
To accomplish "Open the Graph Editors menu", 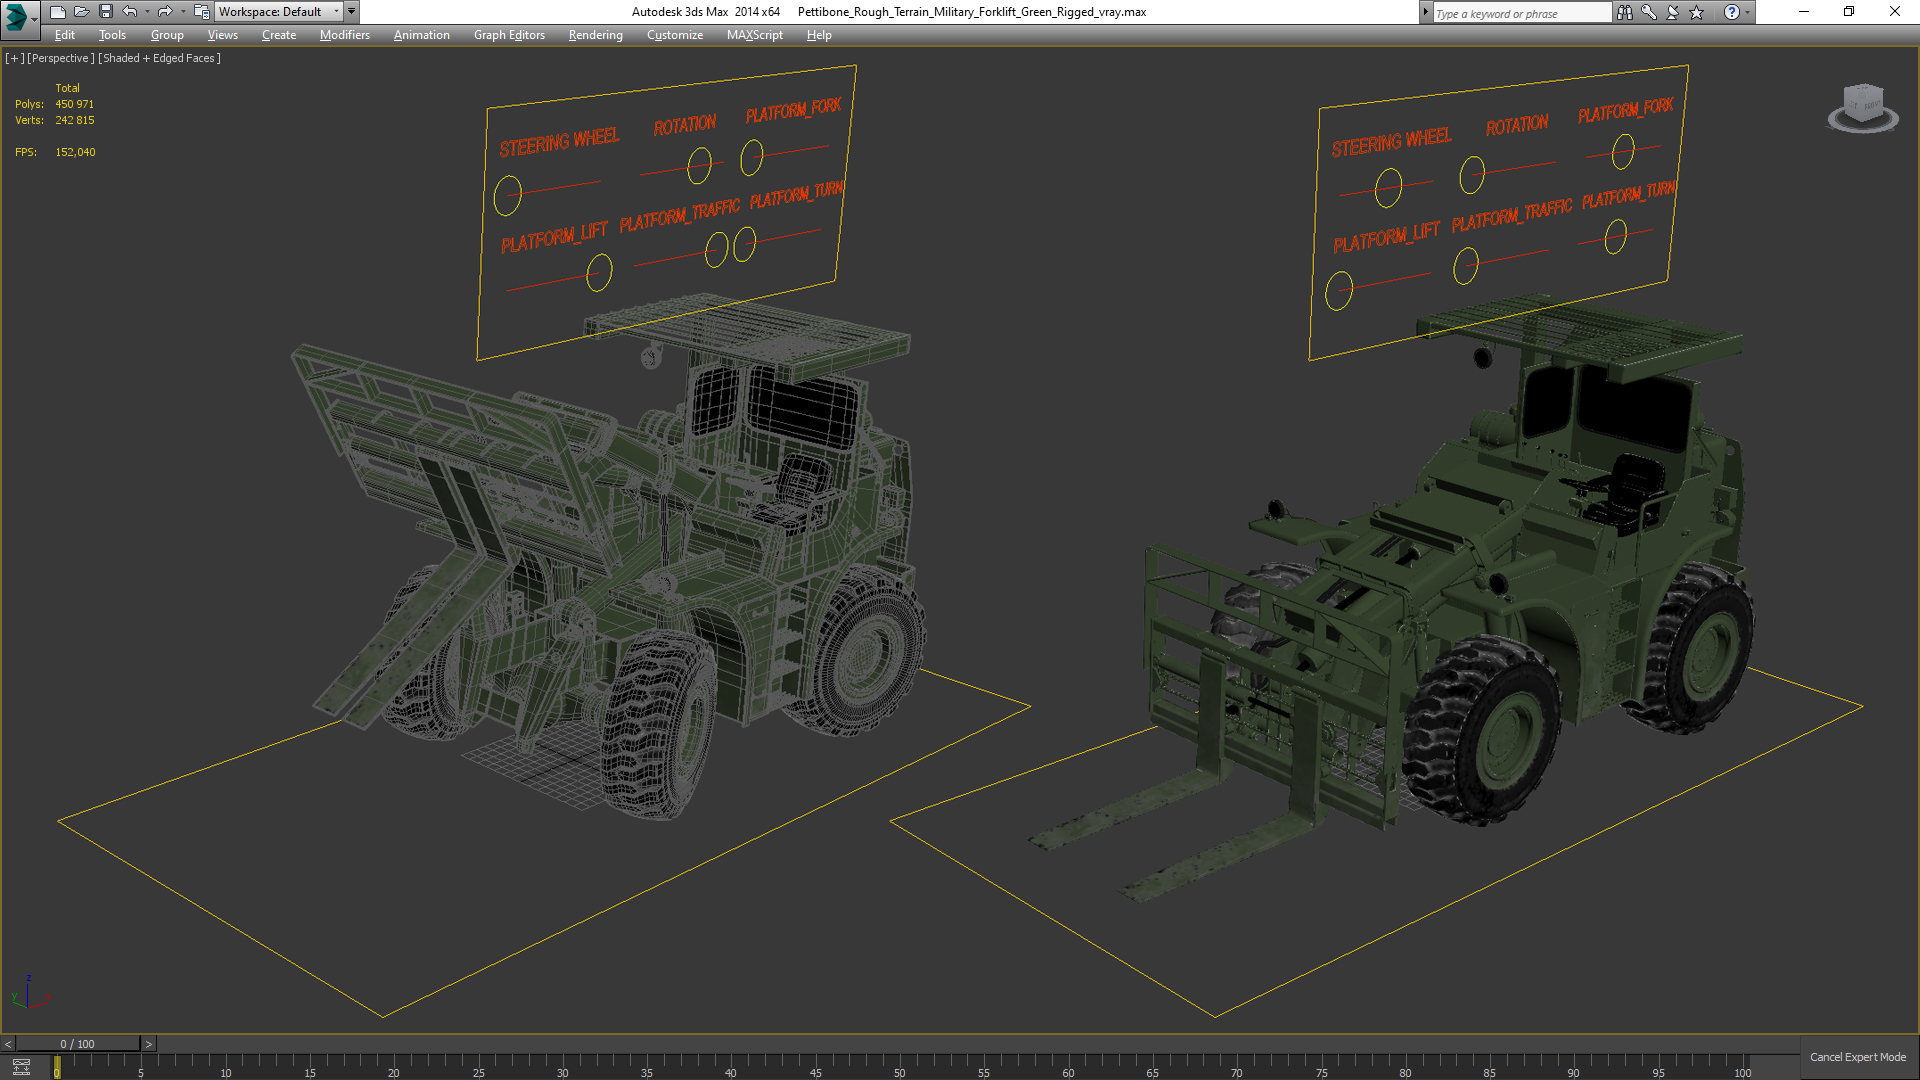I will (x=509, y=35).
